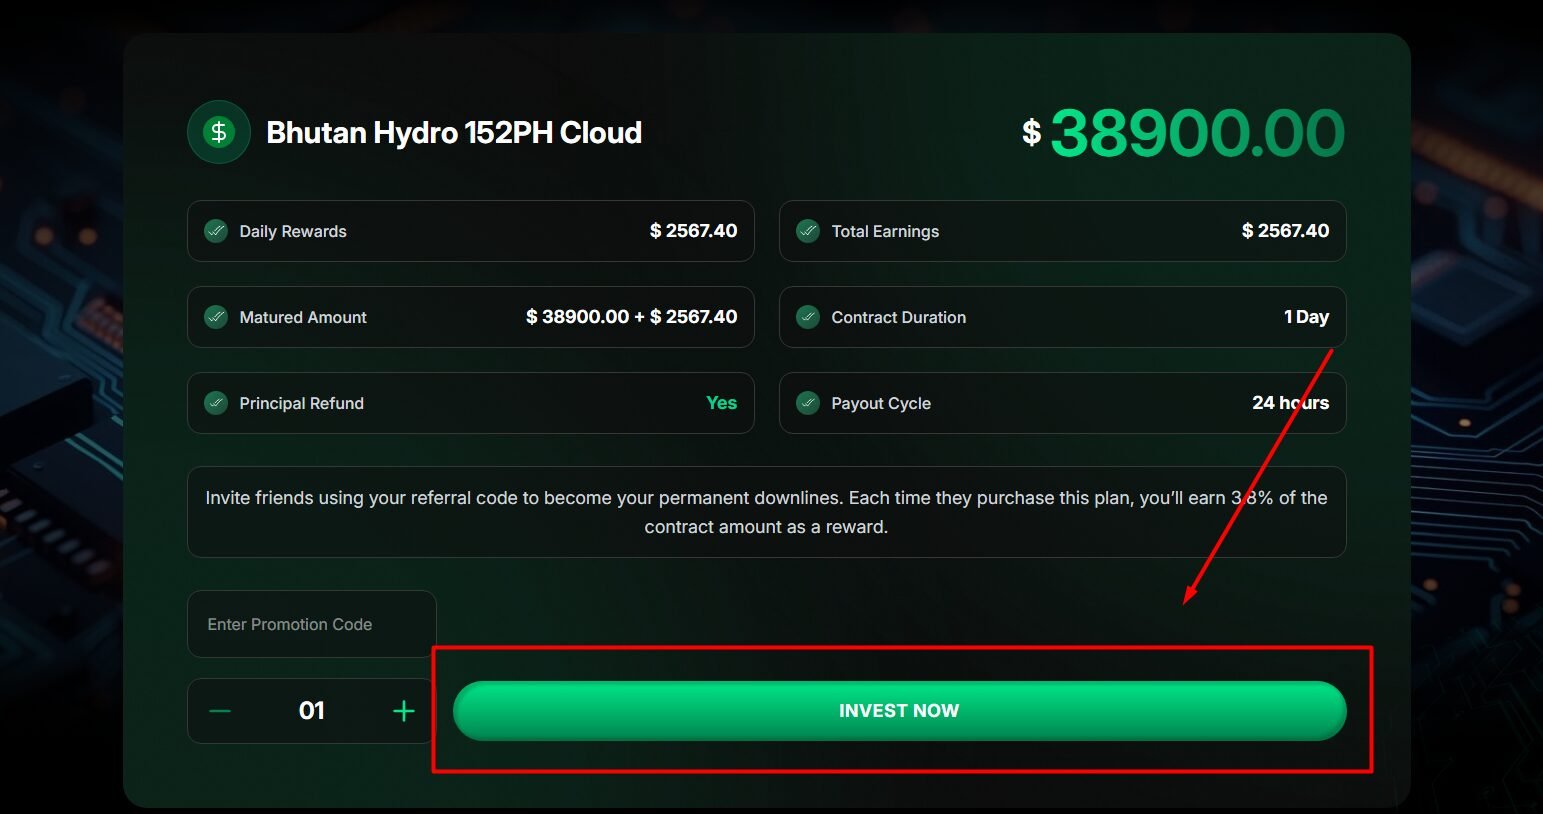Click the green dollar icon beside plan title
Screen dimensions: 1543x814
218,131
